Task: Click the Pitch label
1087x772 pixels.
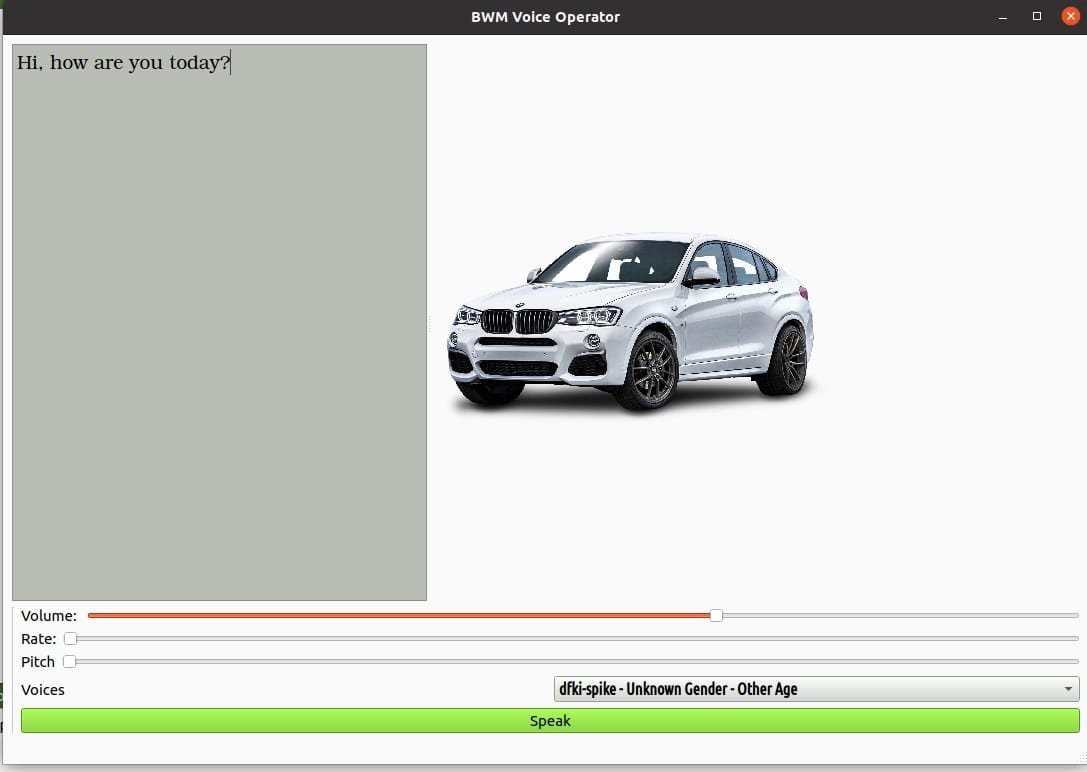Action: coord(37,662)
